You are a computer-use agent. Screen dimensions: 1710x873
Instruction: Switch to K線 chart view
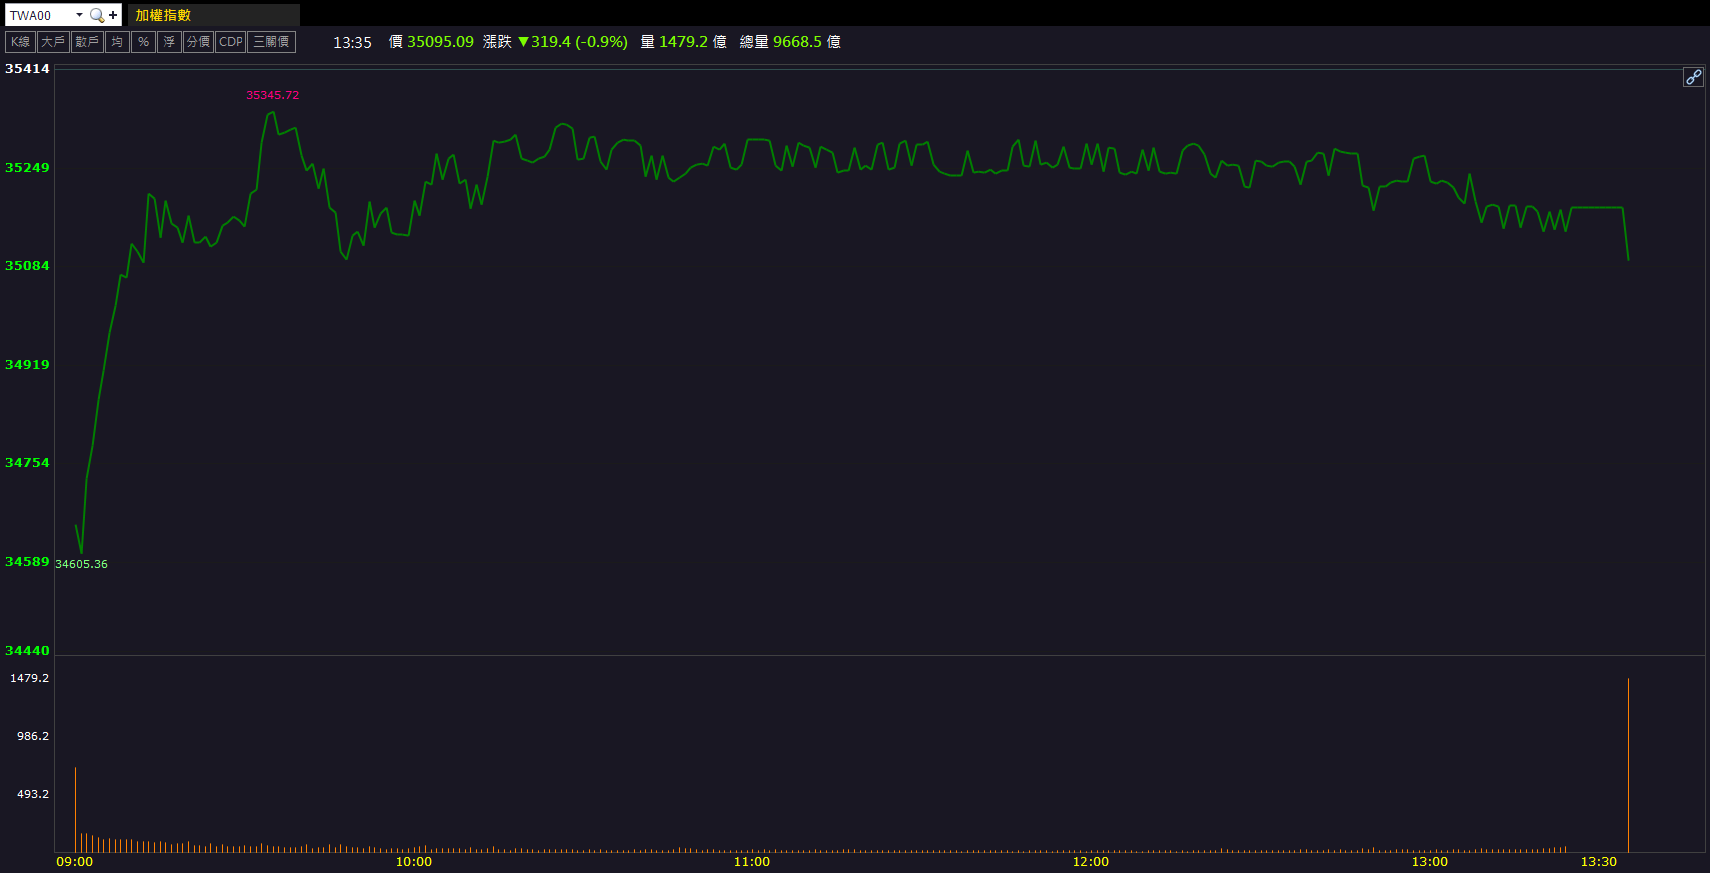click(20, 42)
